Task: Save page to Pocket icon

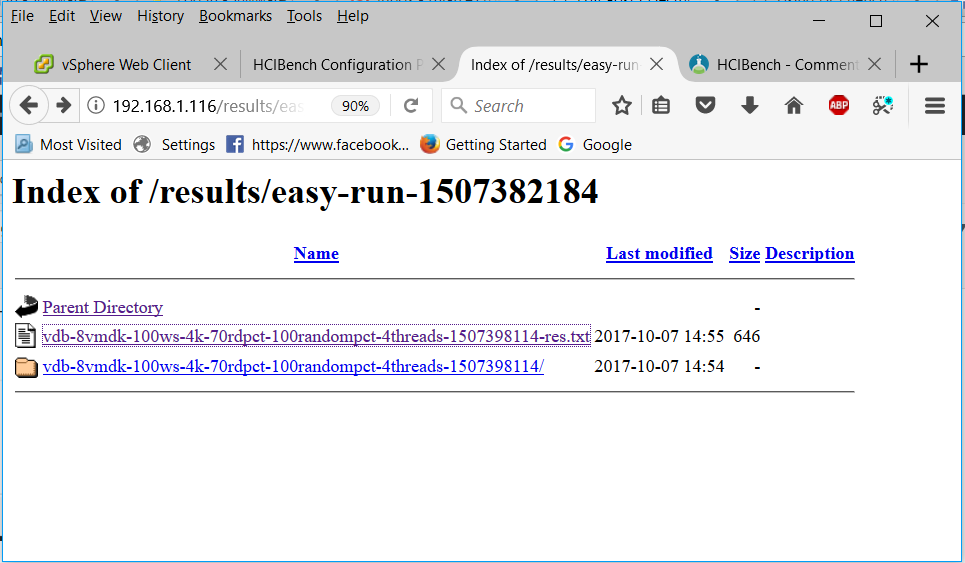Action: pos(705,106)
